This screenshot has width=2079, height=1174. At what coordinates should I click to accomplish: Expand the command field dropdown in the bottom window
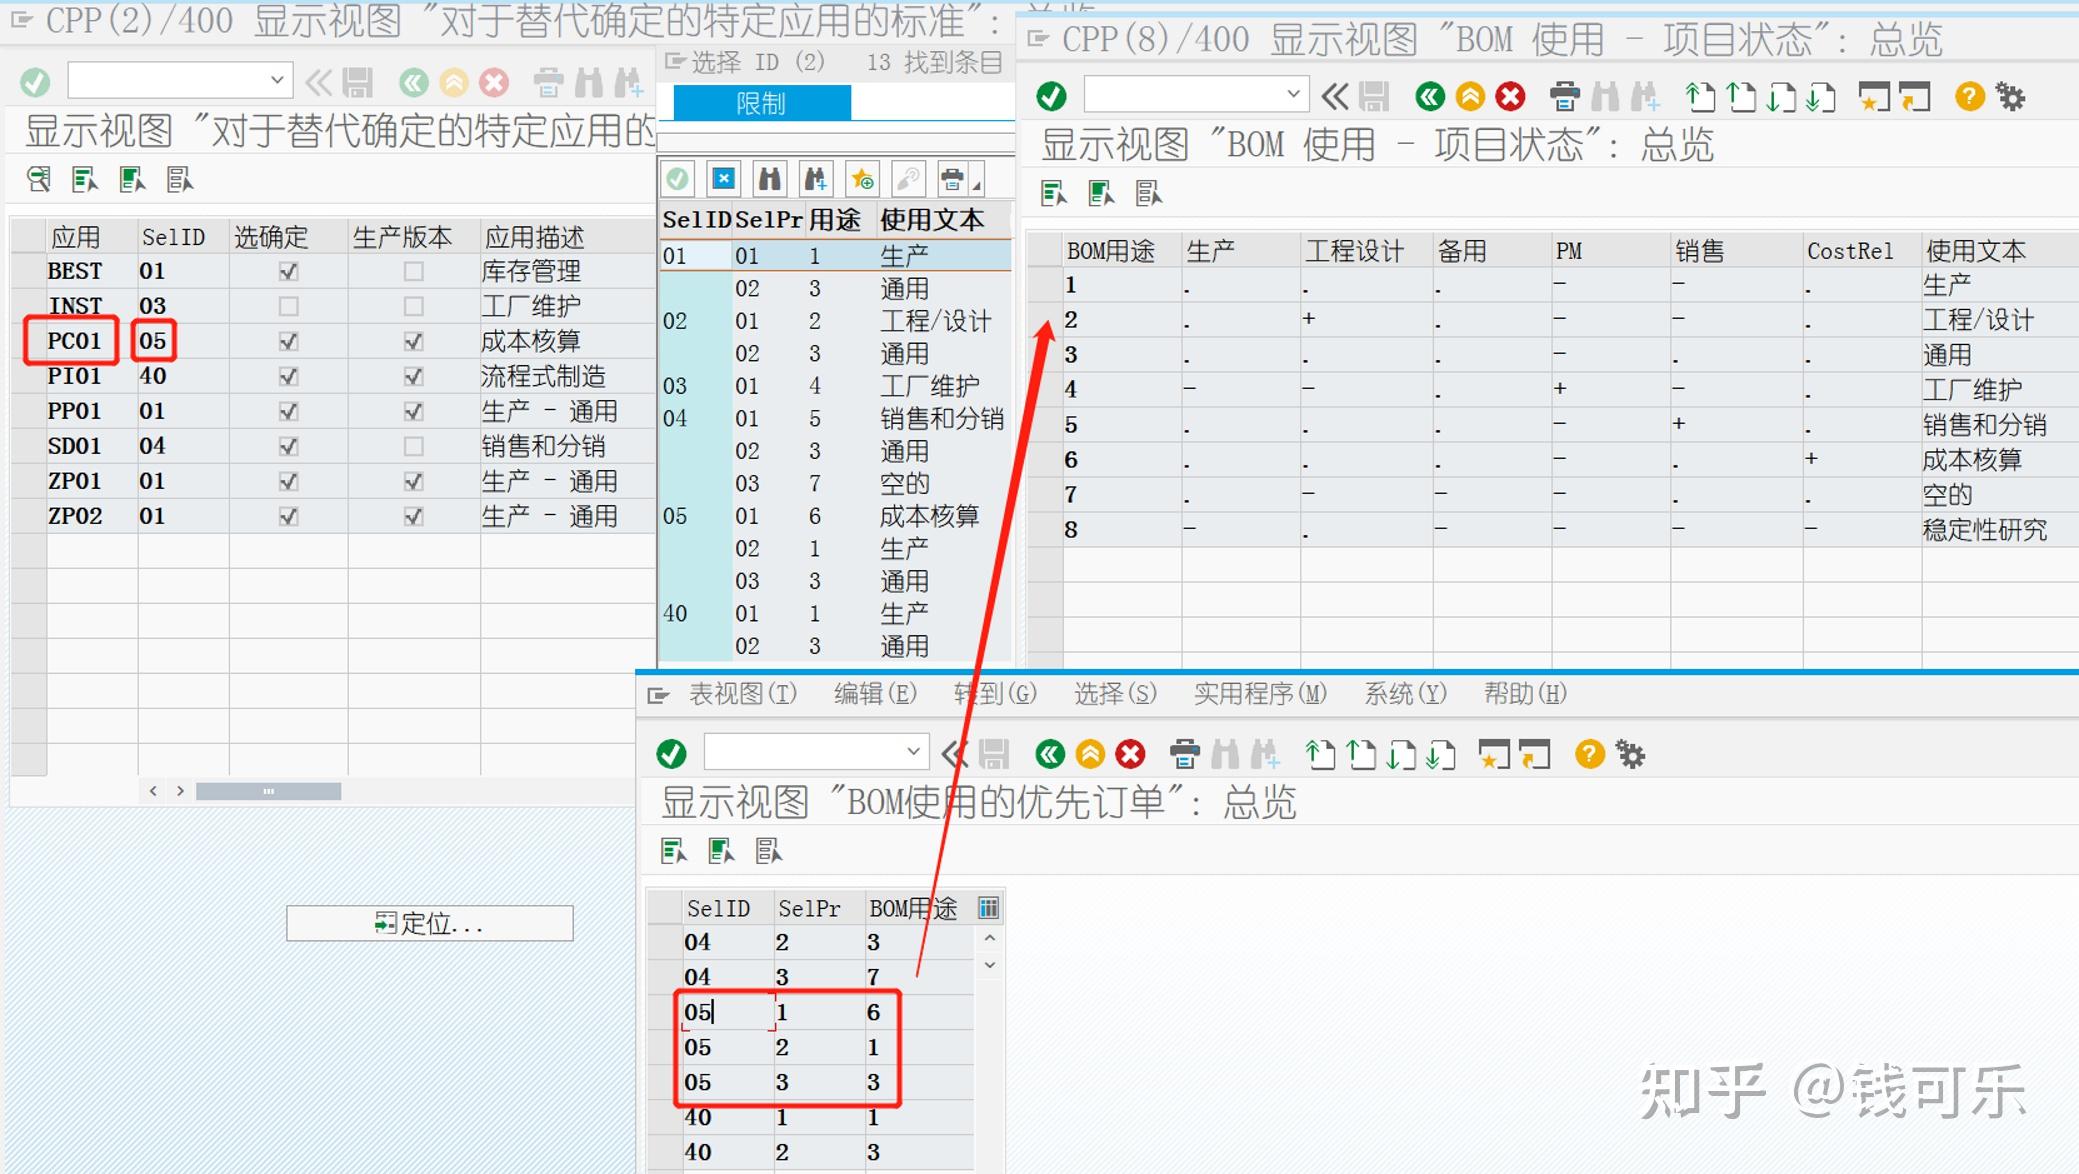click(x=911, y=751)
